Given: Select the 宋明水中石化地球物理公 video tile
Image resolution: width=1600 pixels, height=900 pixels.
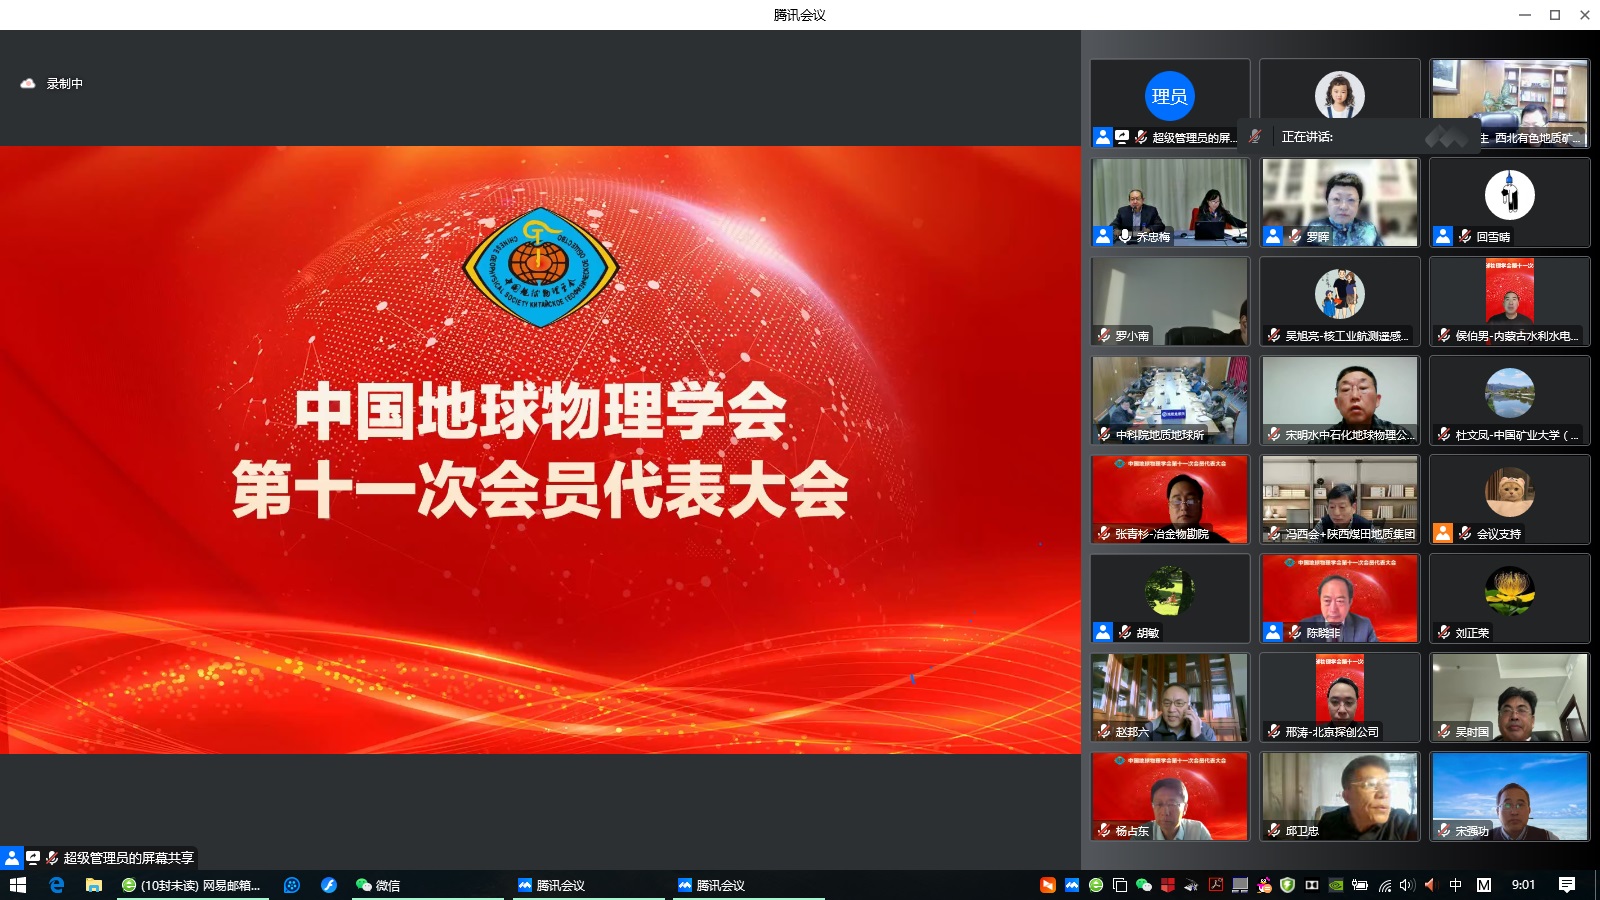Looking at the screenshot, I should [1340, 400].
